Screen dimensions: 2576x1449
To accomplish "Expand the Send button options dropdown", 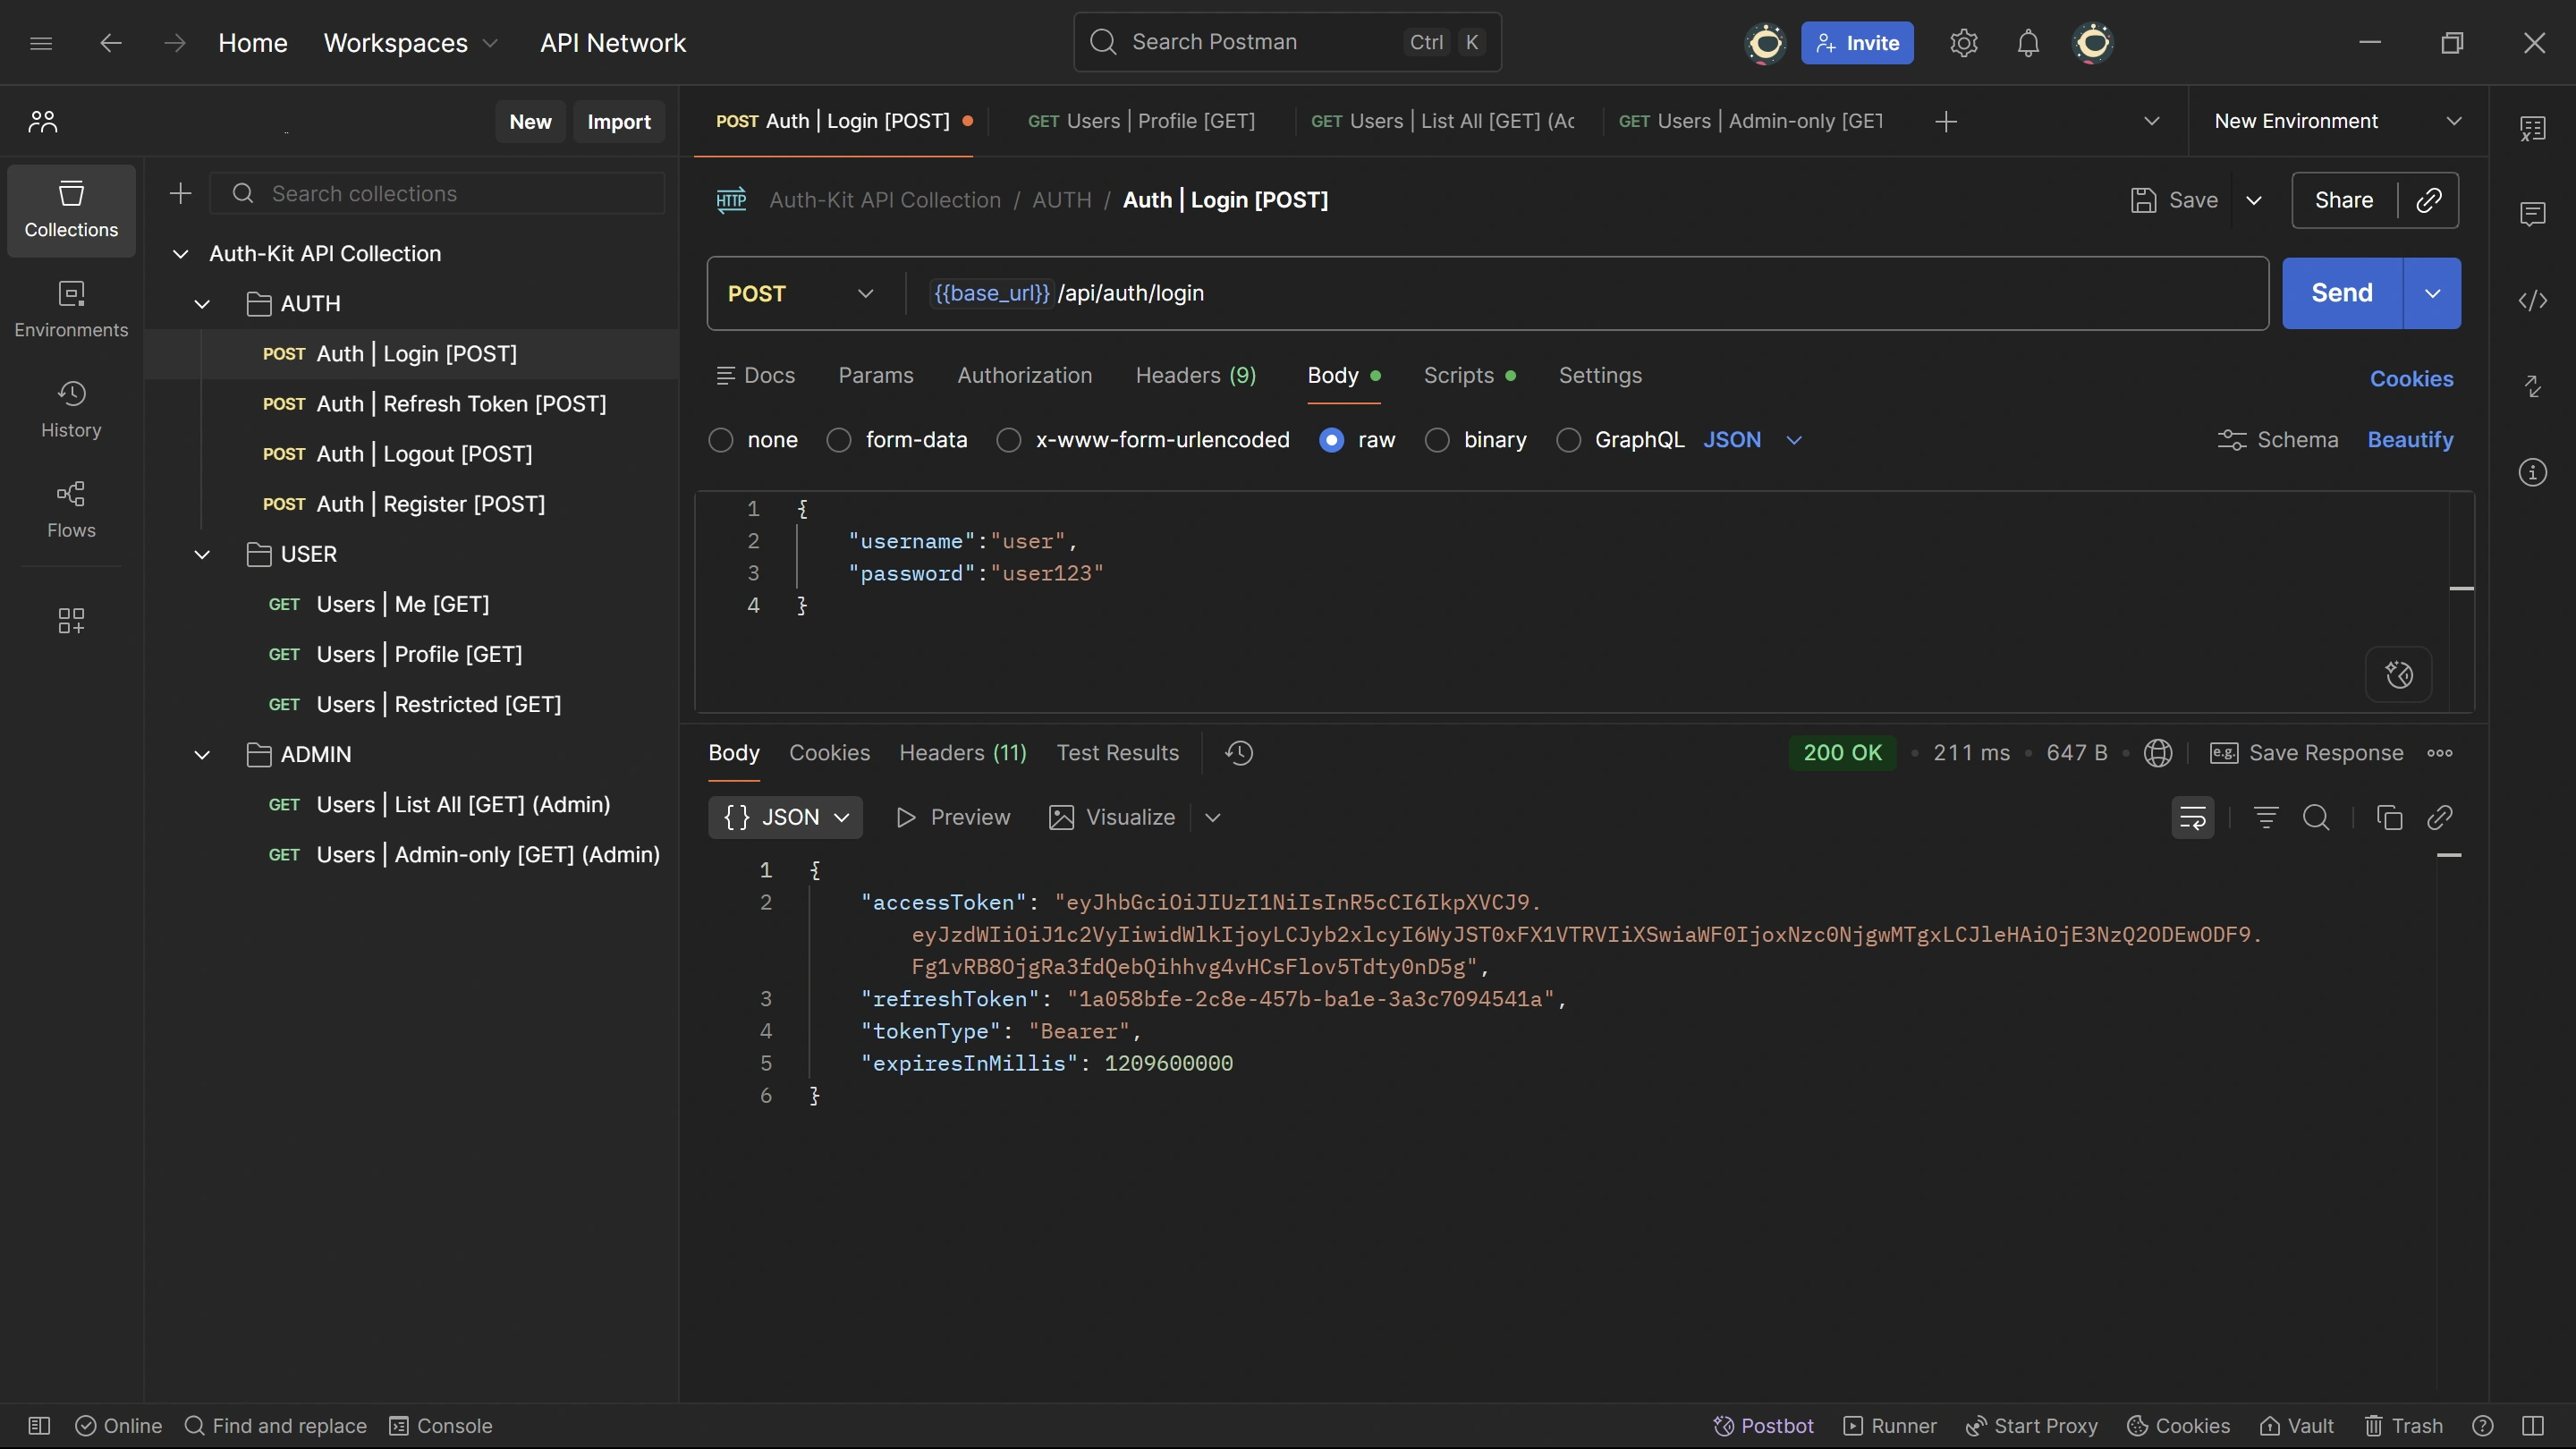I will click(2433, 292).
